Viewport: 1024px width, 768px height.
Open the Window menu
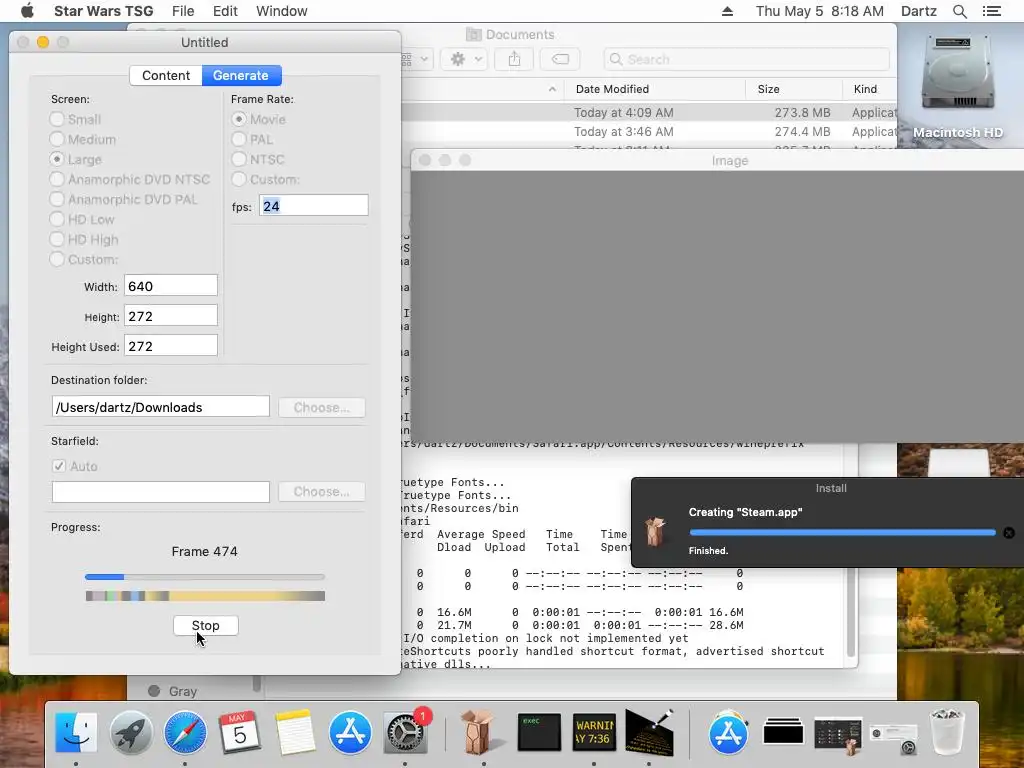point(281,11)
